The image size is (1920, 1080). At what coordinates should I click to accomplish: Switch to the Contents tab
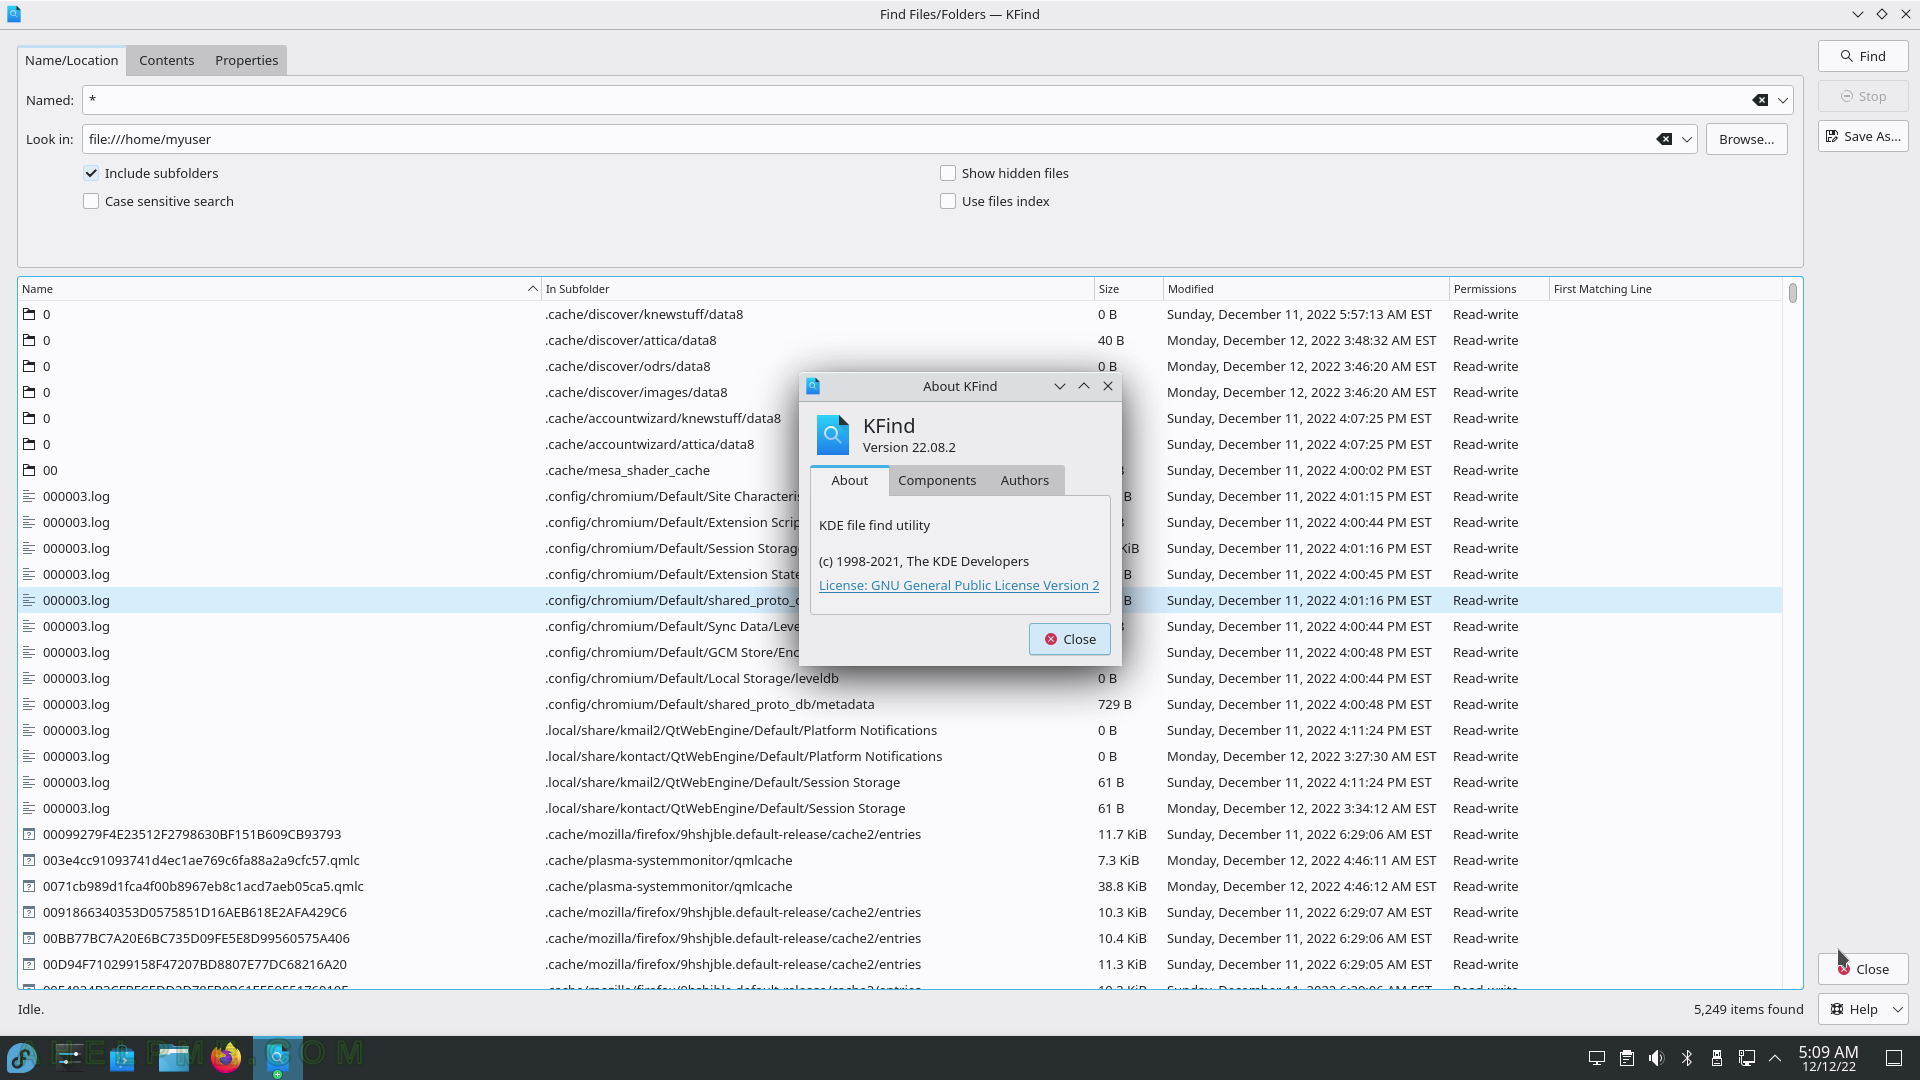coord(166,60)
